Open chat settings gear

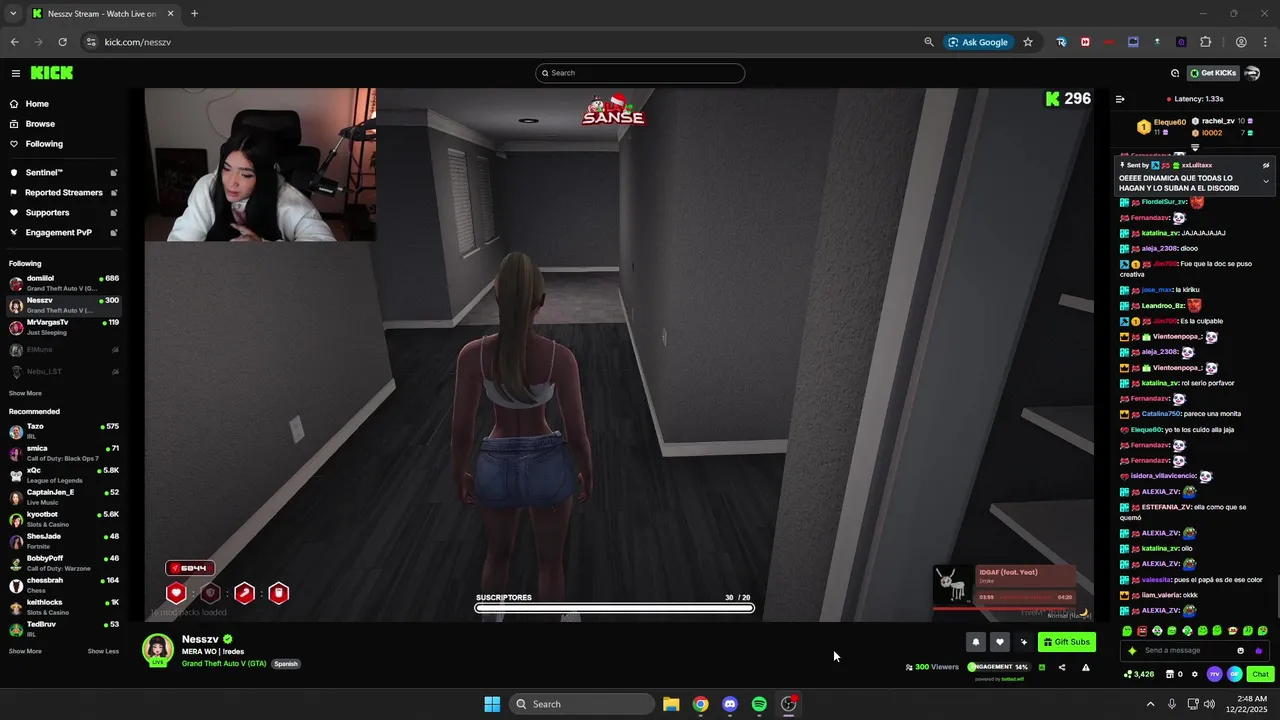1195,674
